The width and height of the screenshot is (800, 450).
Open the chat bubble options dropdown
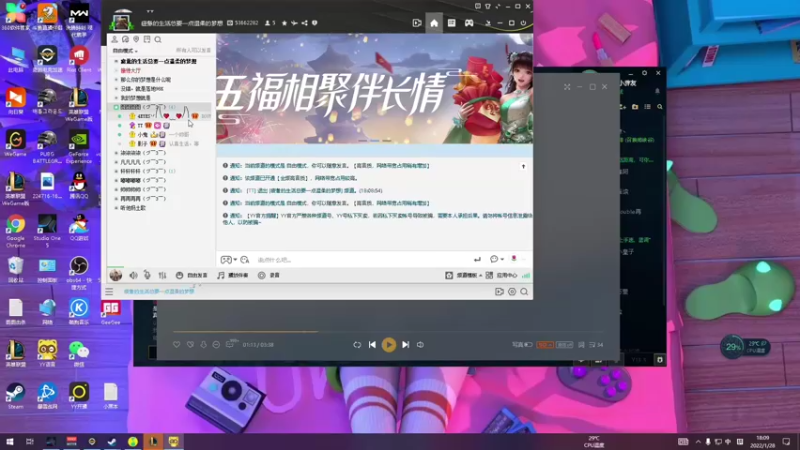[496, 260]
